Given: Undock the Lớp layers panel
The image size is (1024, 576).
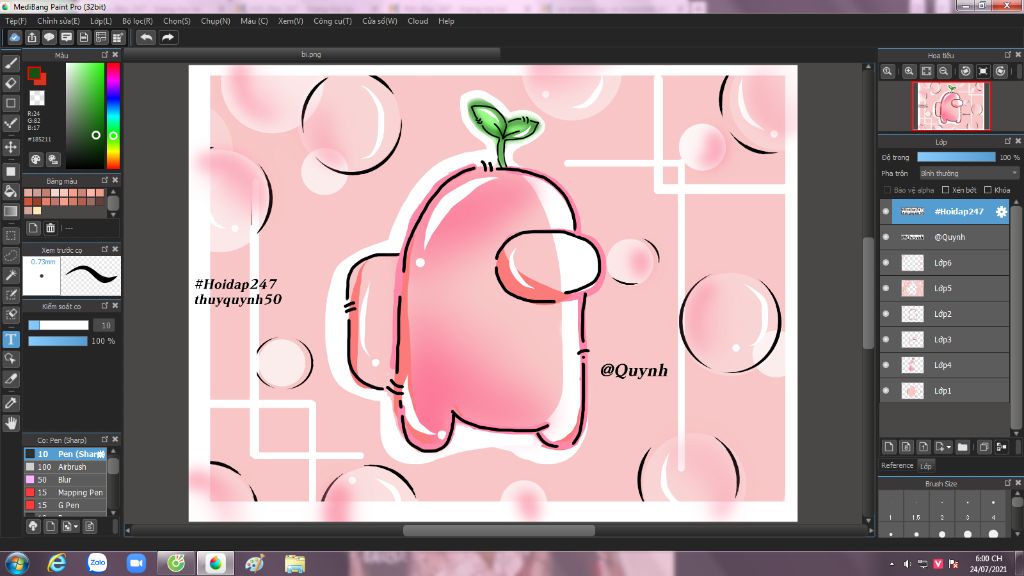Looking at the screenshot, I should (1007, 142).
